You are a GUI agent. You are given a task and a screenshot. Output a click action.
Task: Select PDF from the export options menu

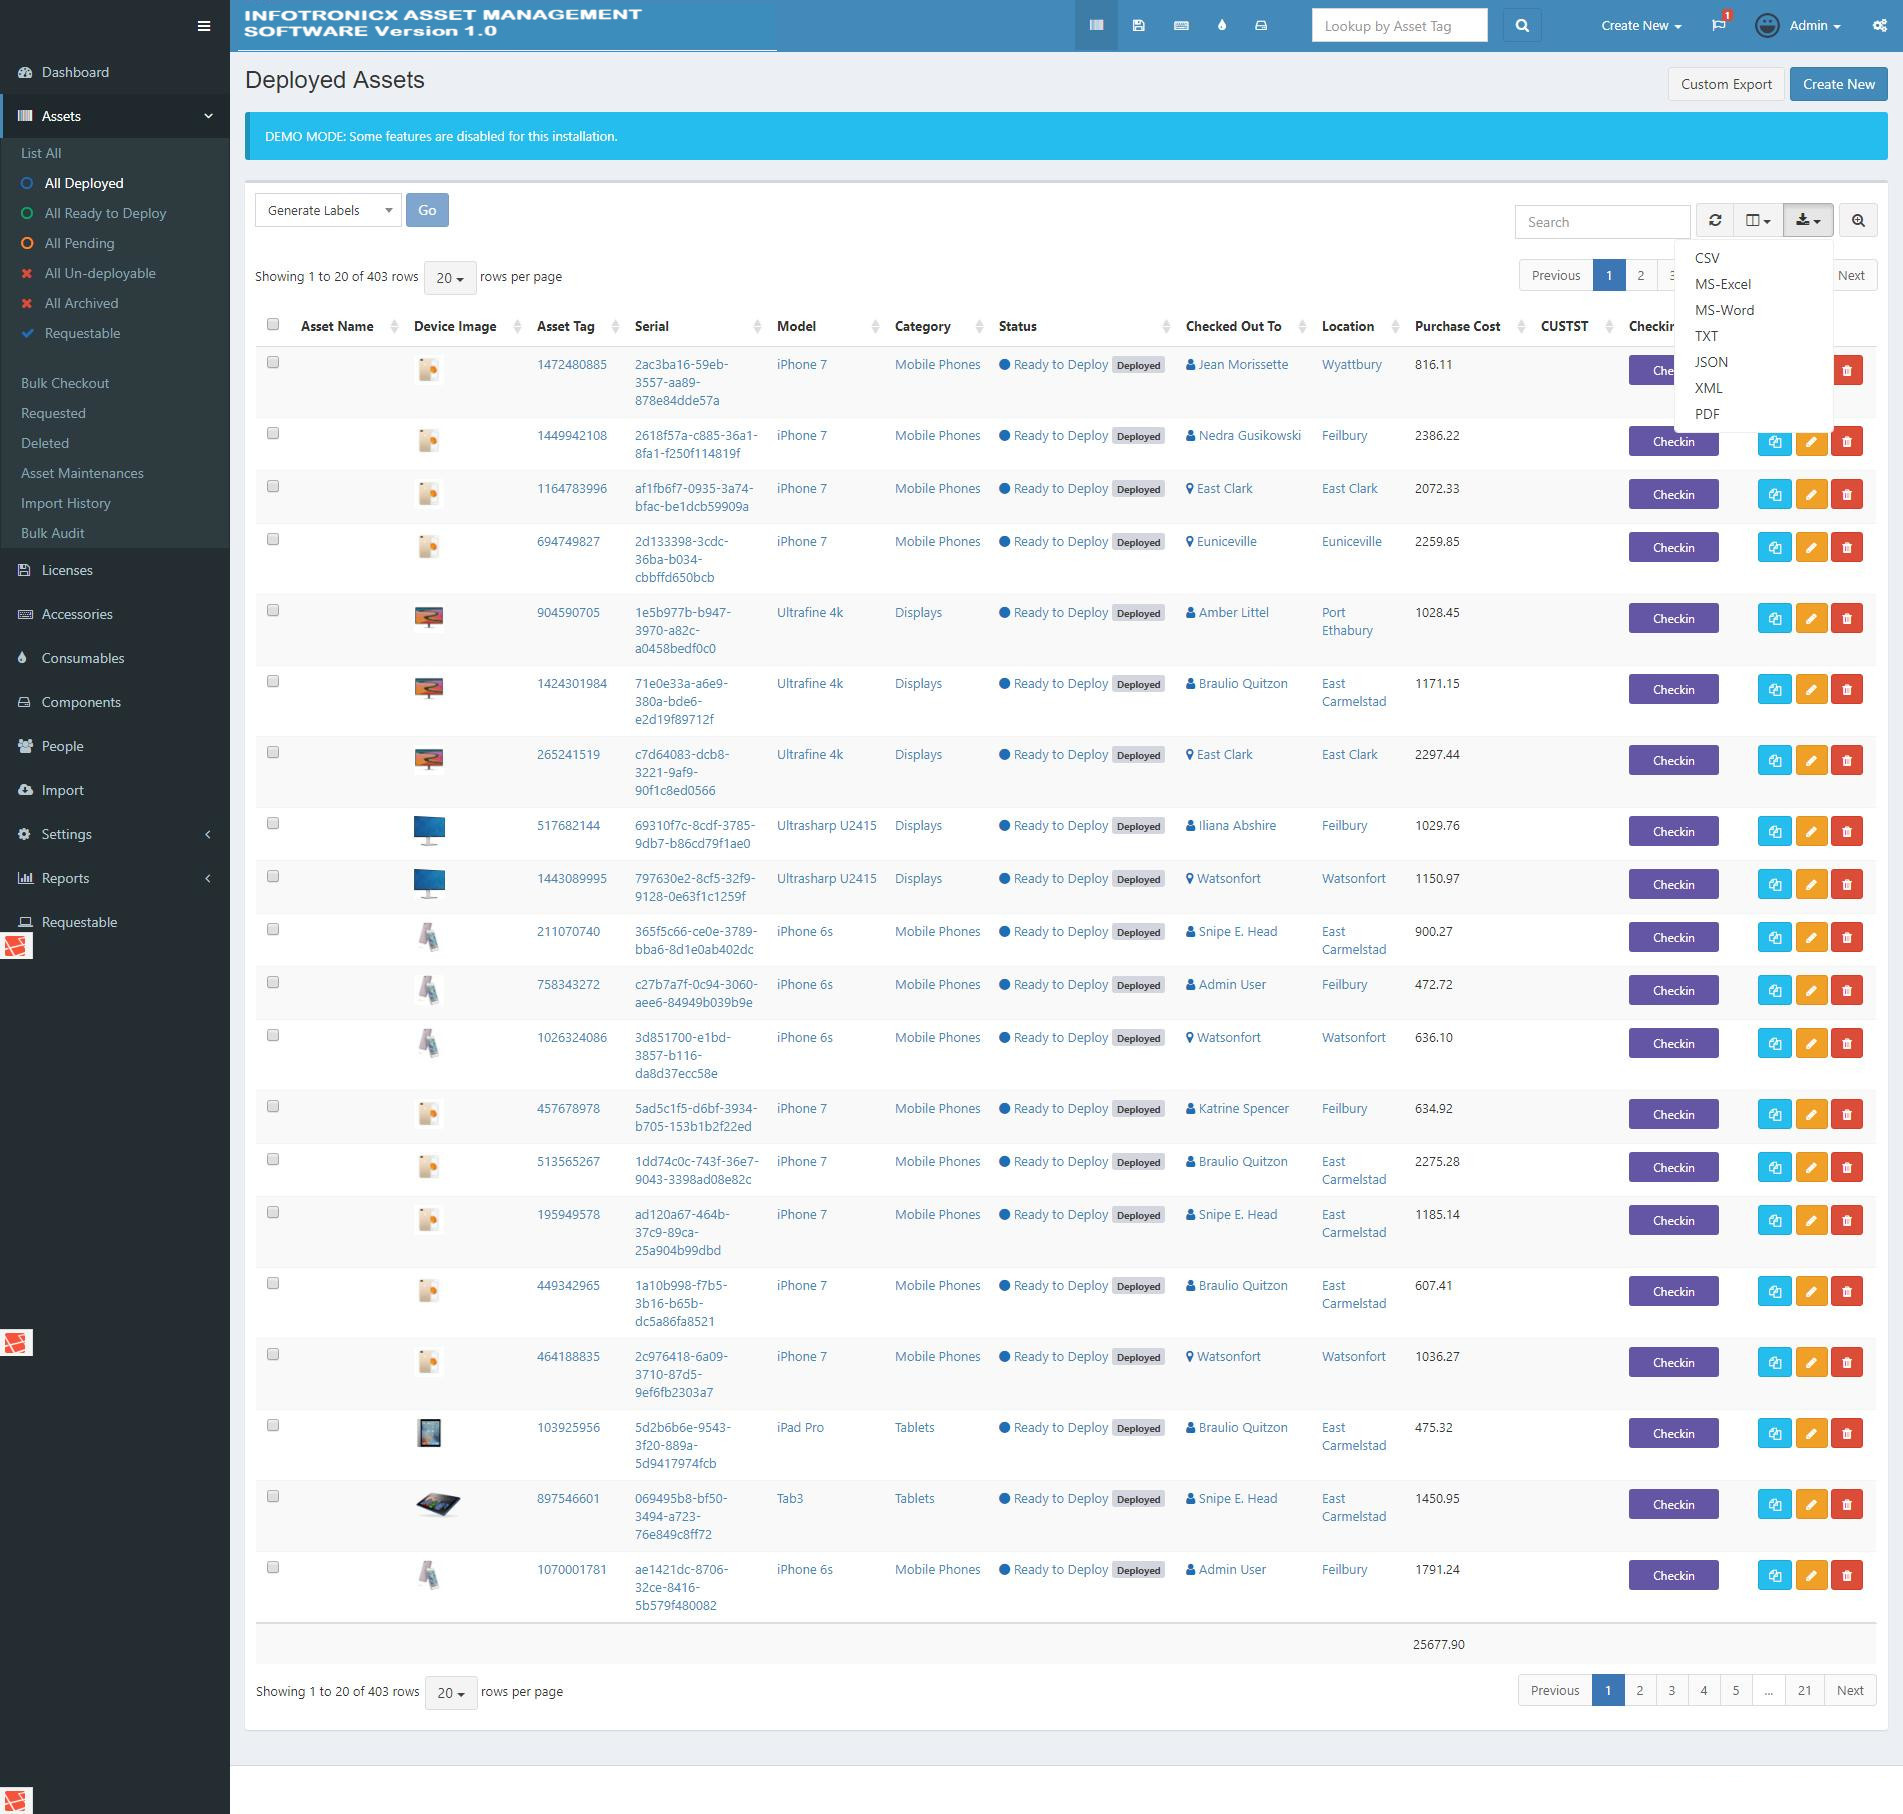pos(1707,414)
